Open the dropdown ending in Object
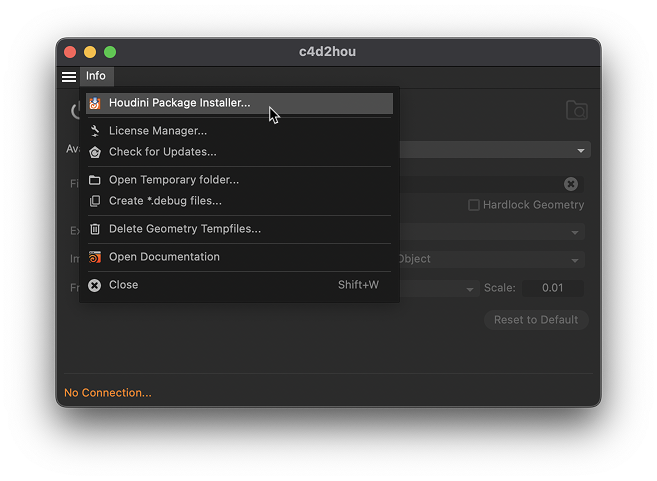Image resolution: width=657 pixels, height=481 pixels. click(491, 259)
